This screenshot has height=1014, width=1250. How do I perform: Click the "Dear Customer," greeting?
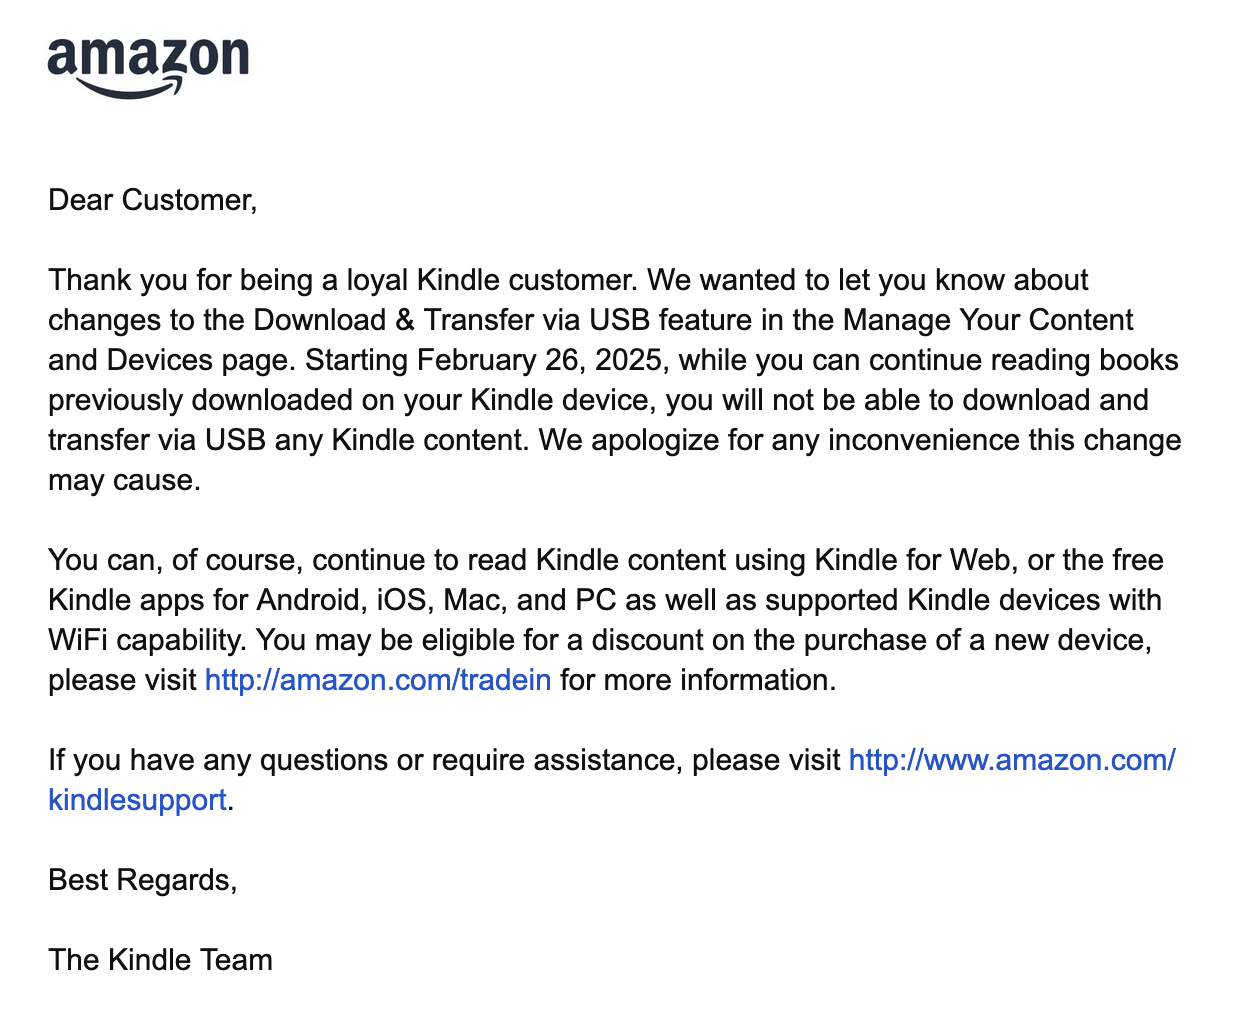[152, 200]
